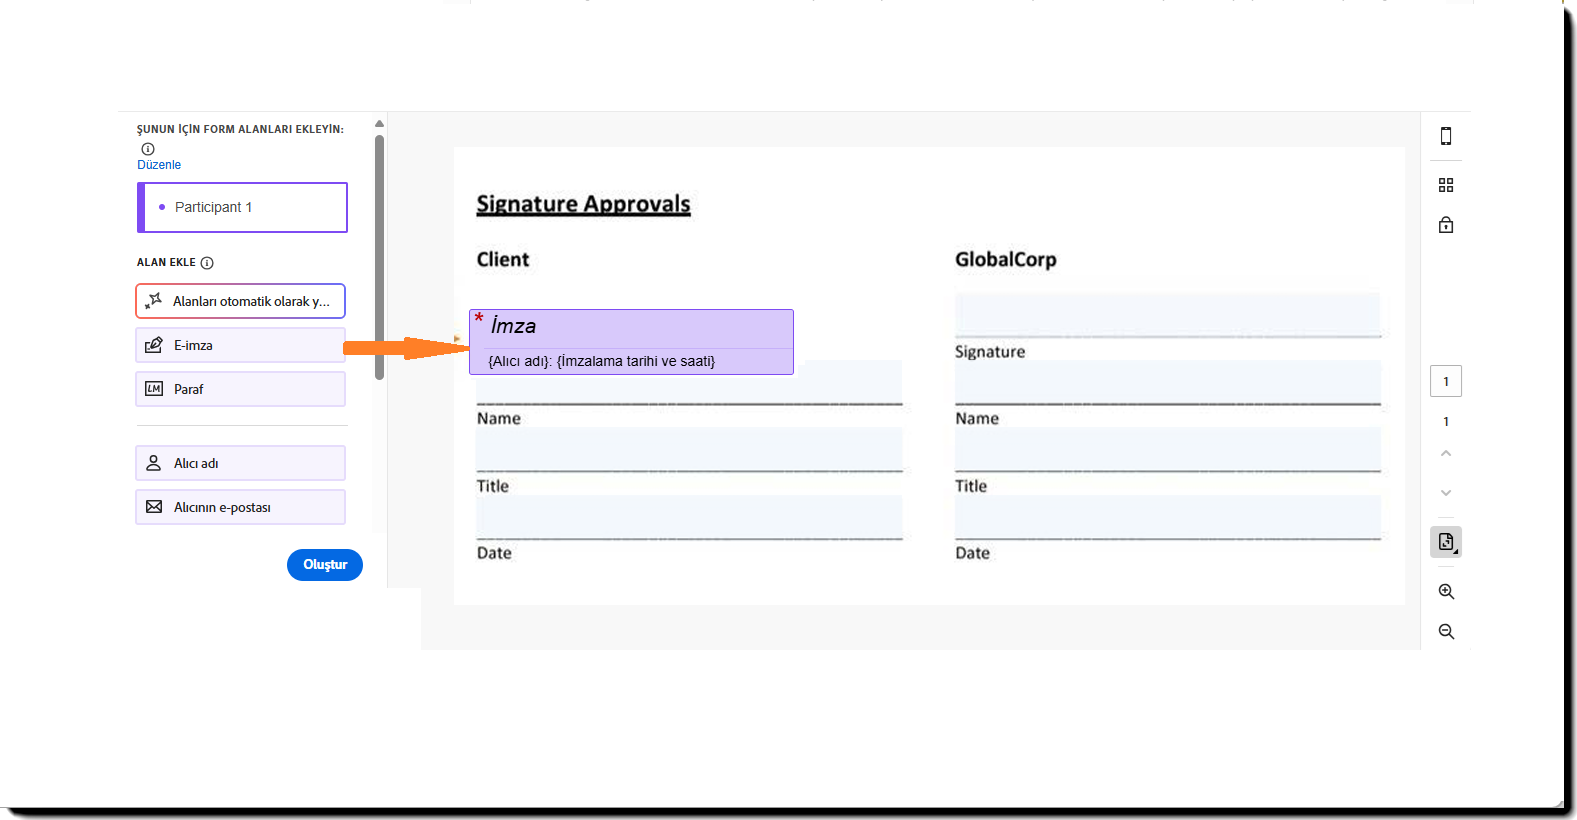Add the Alıcı adı field
This screenshot has width=1577, height=820.
coord(240,463)
